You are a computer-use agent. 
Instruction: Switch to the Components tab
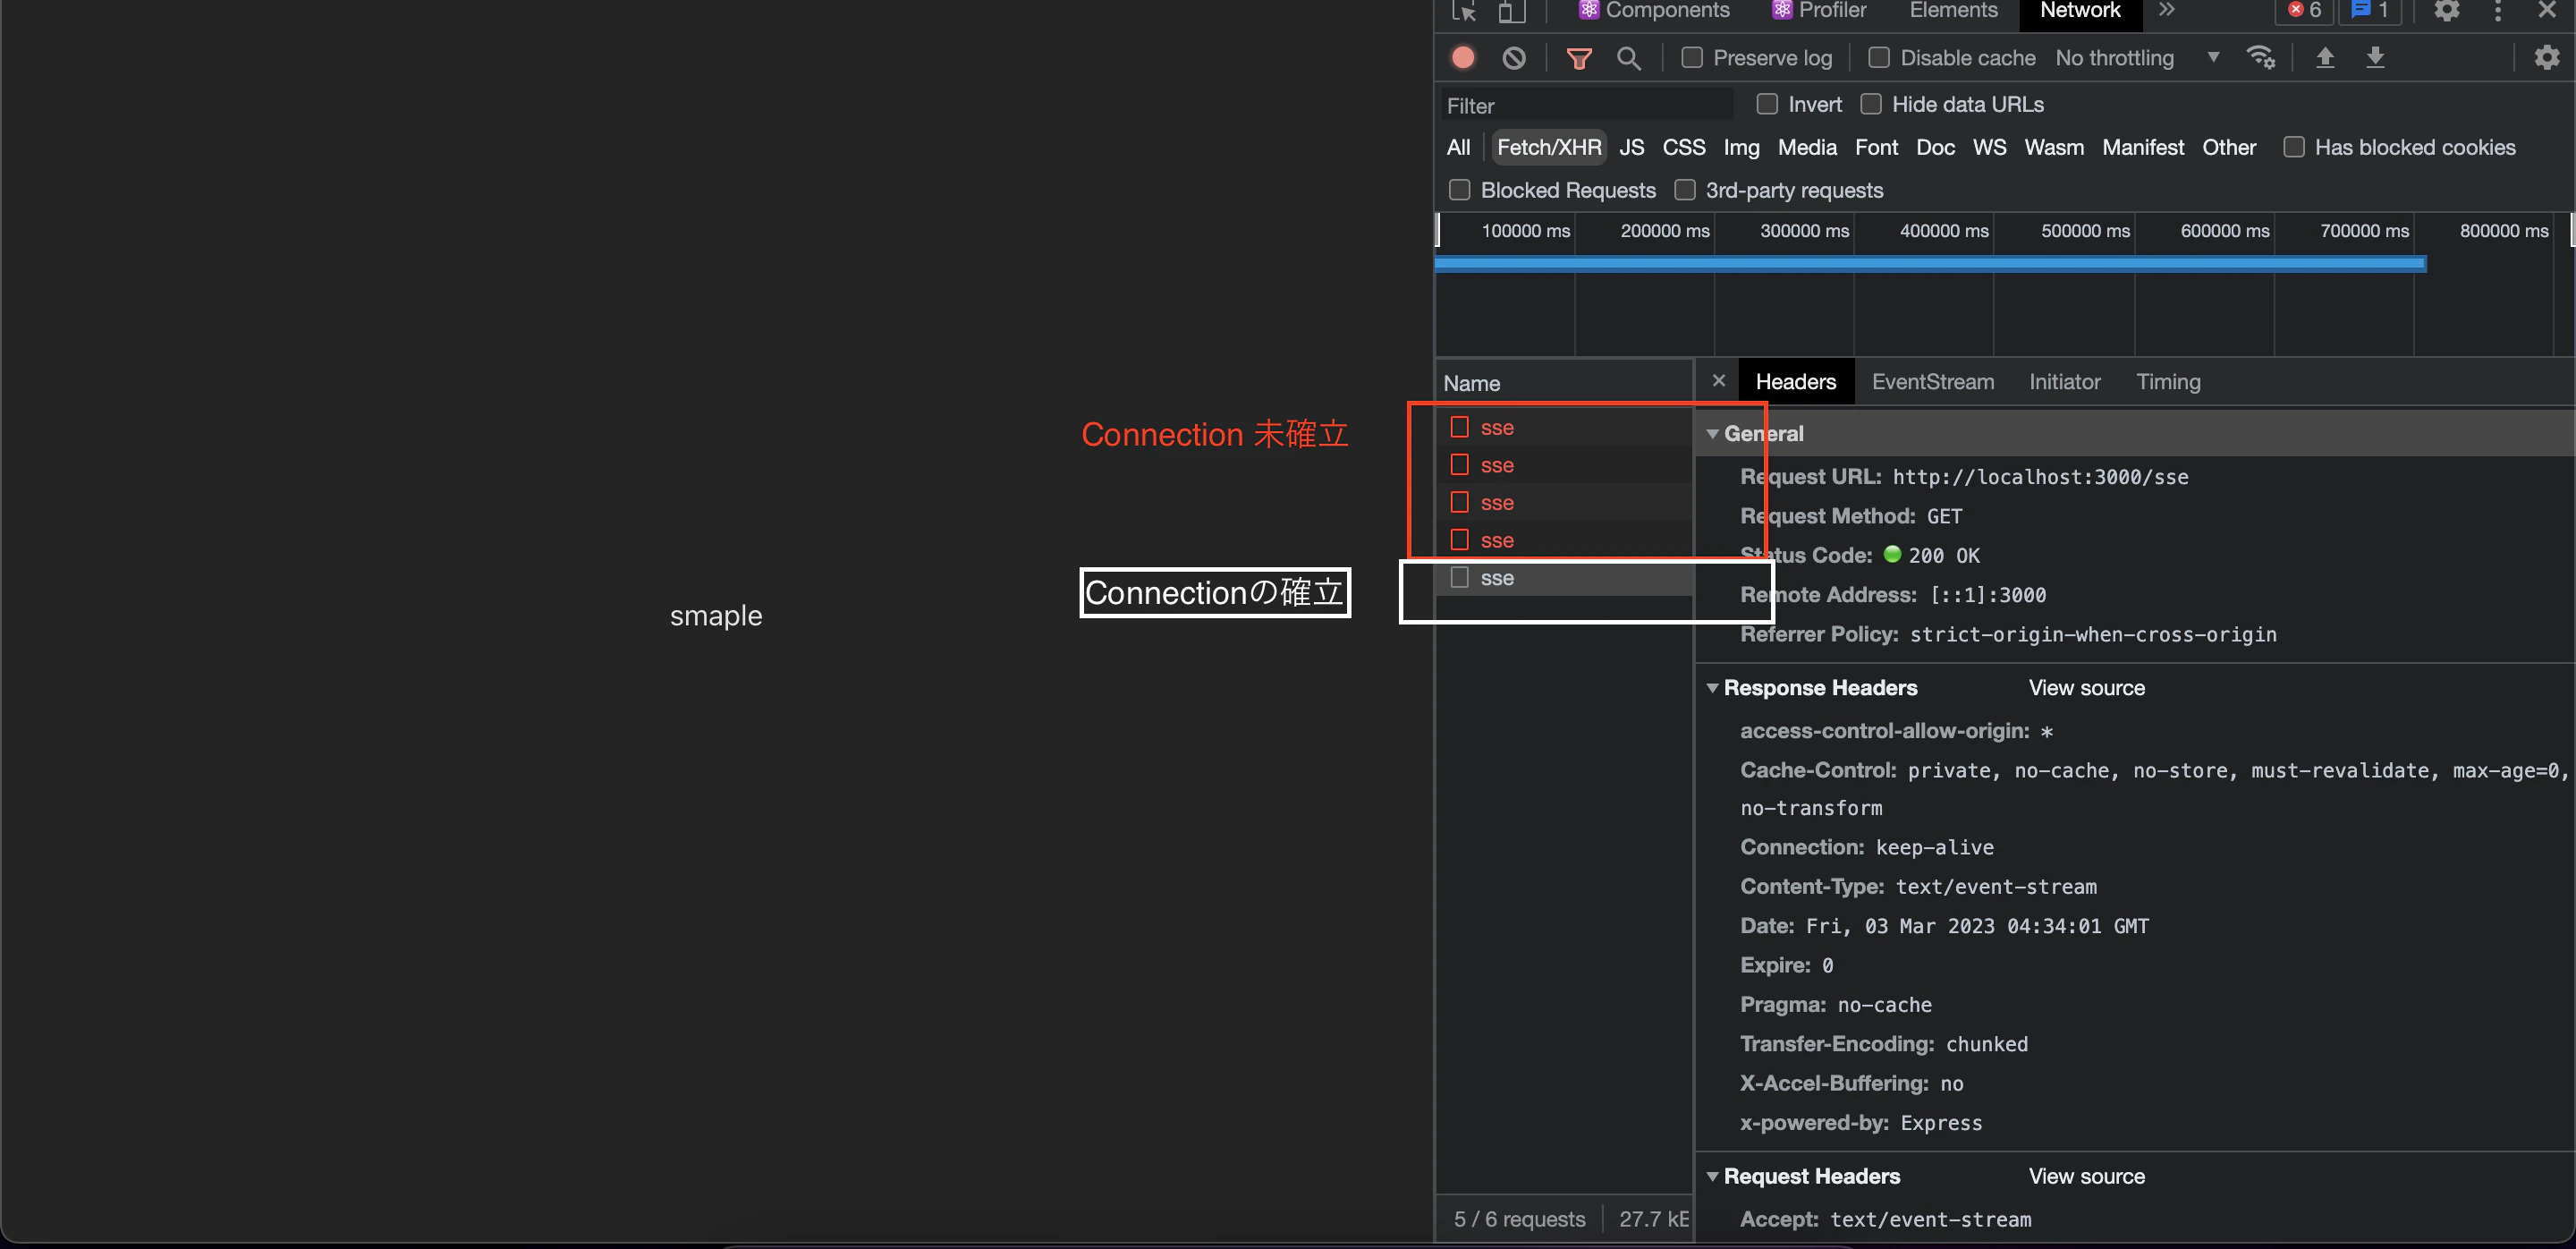pyautogui.click(x=1653, y=10)
